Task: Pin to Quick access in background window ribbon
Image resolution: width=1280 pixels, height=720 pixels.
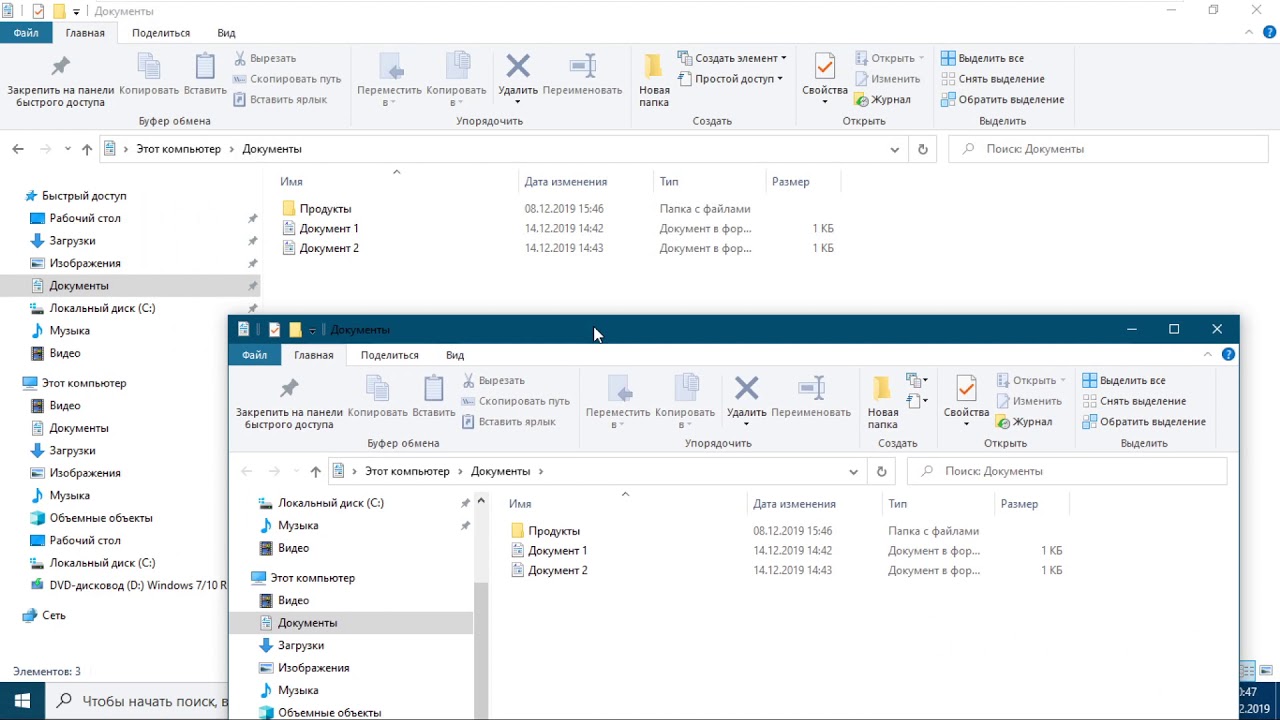Action: click(60, 80)
